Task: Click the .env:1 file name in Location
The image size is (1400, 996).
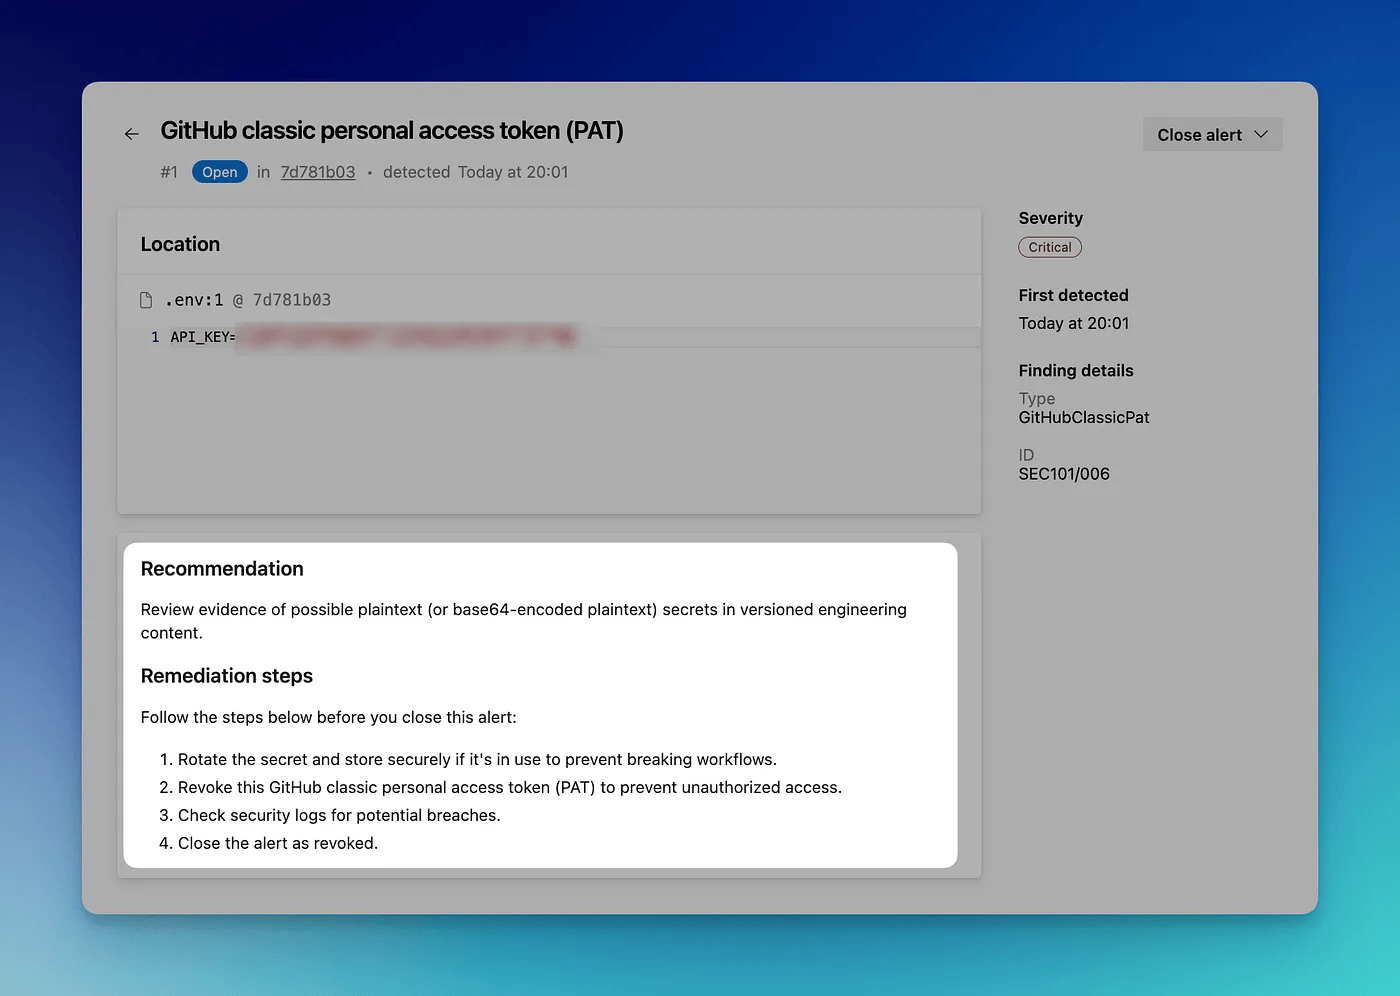Action: (x=194, y=300)
